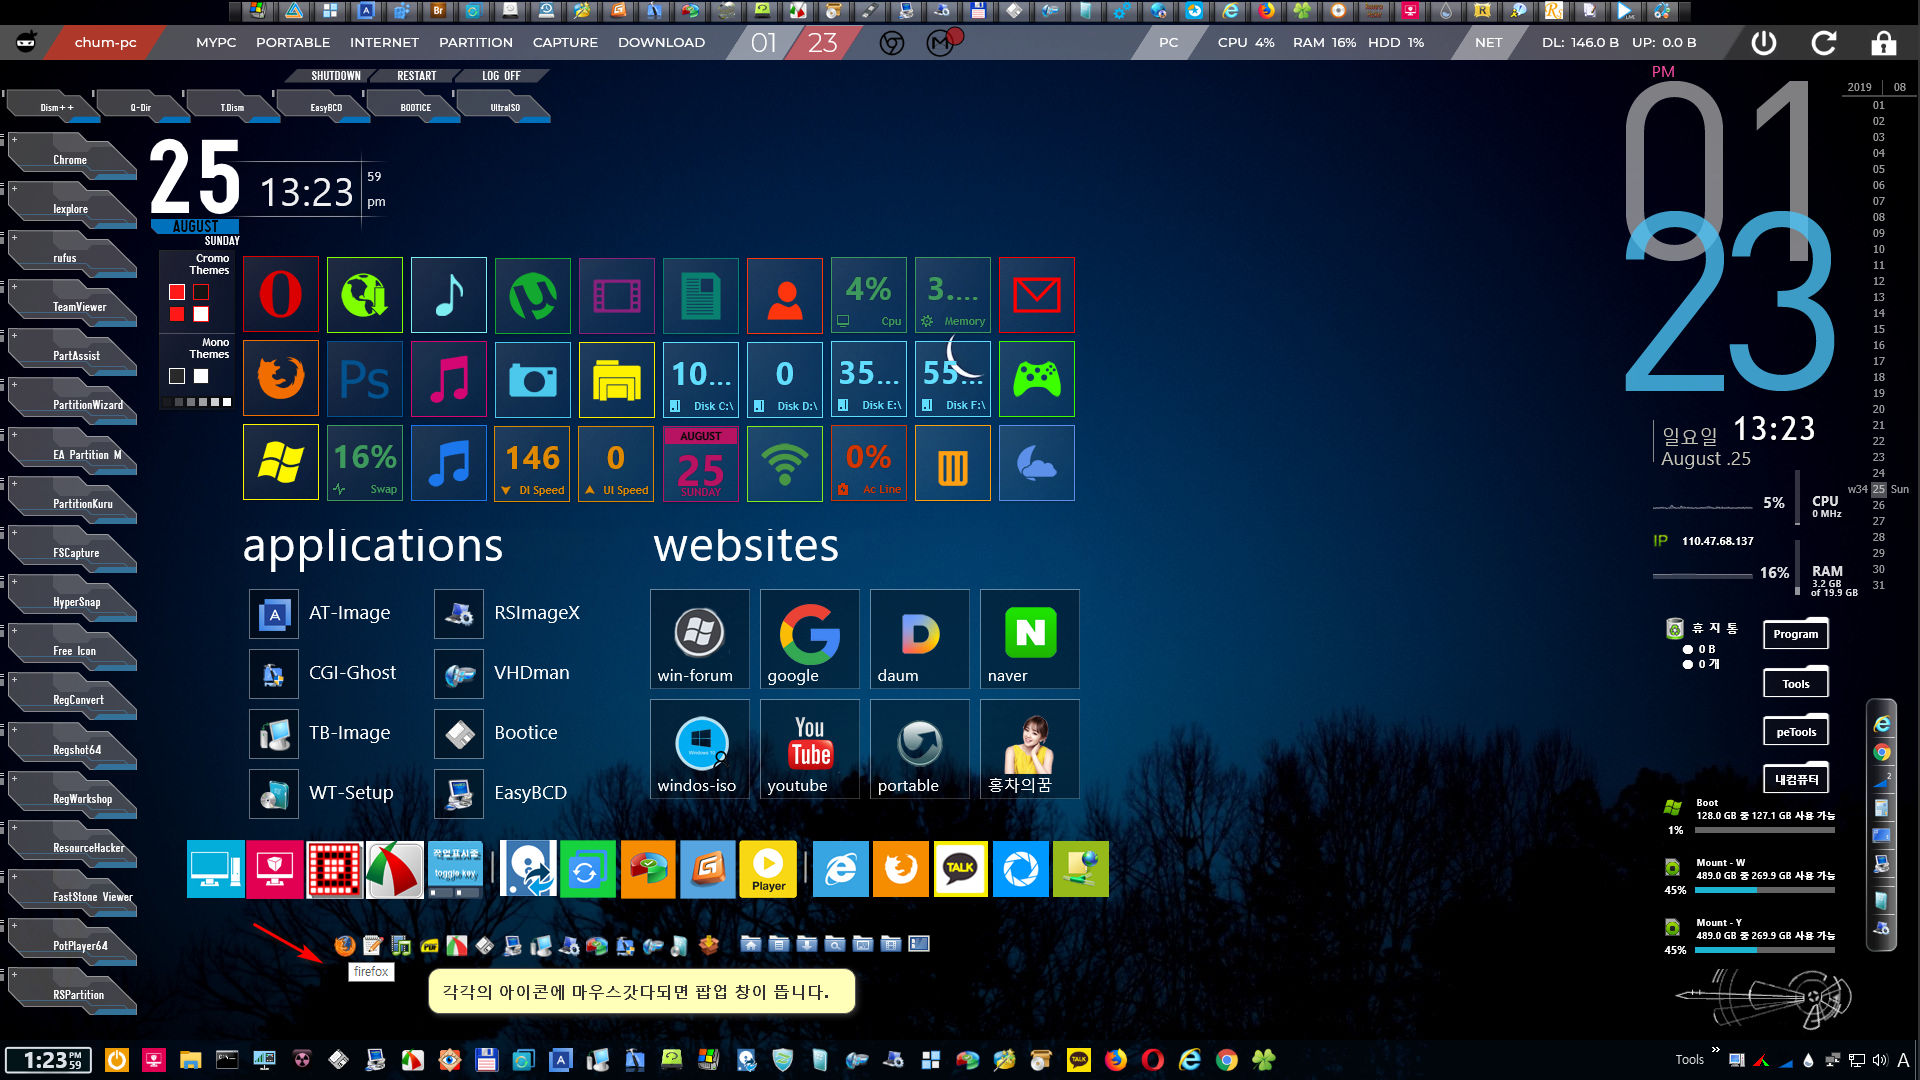
Task: Open the CAPTURE menu
Action: click(565, 43)
